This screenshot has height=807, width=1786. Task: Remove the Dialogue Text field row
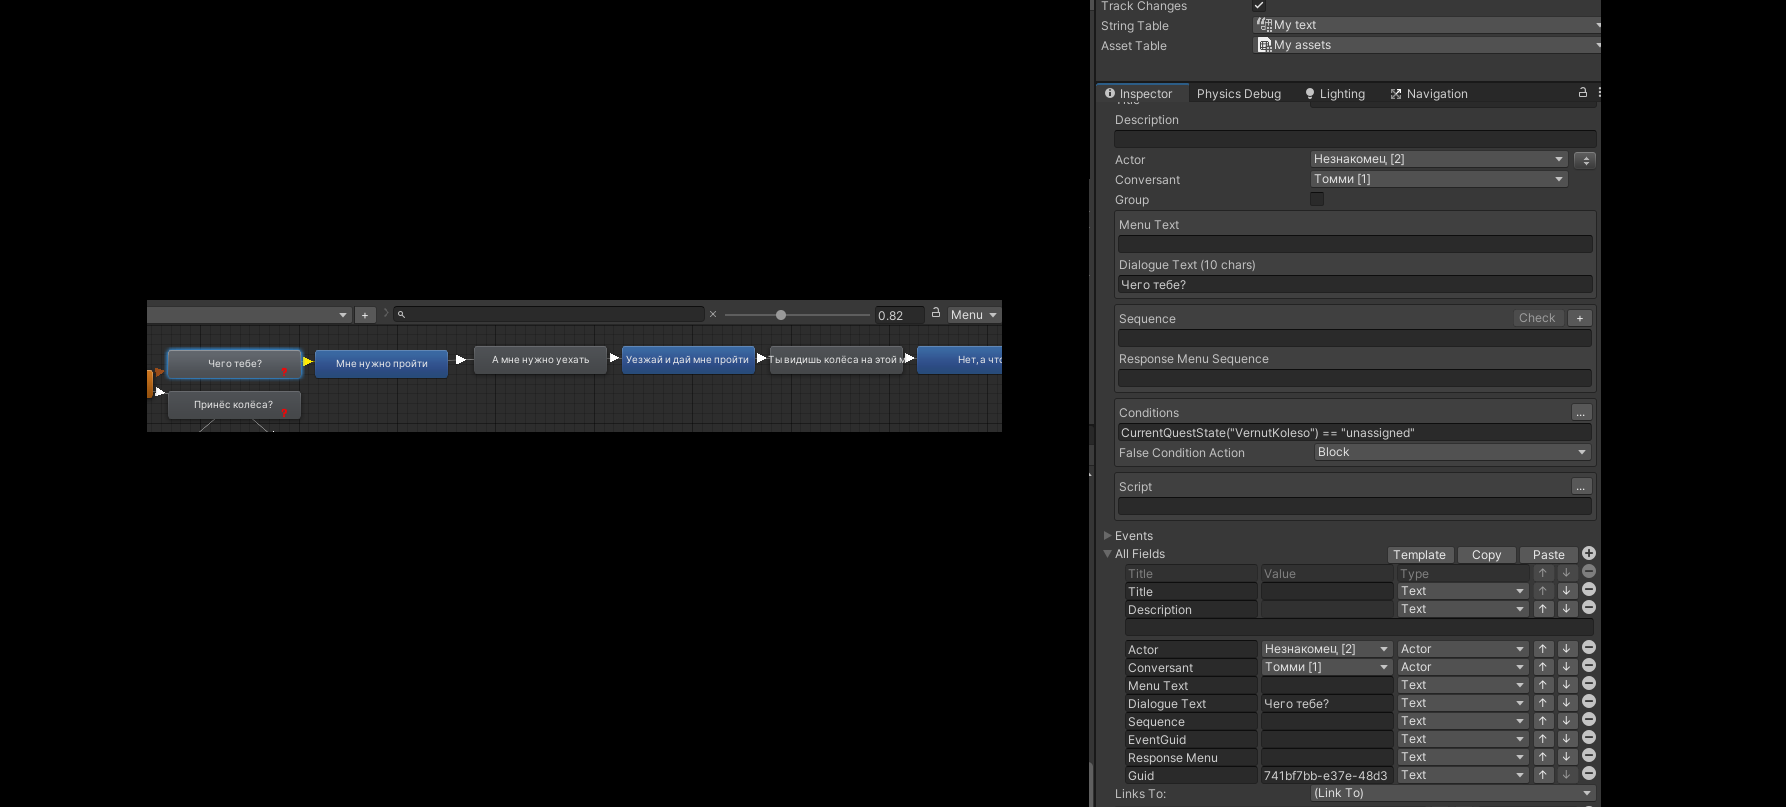[x=1589, y=702]
